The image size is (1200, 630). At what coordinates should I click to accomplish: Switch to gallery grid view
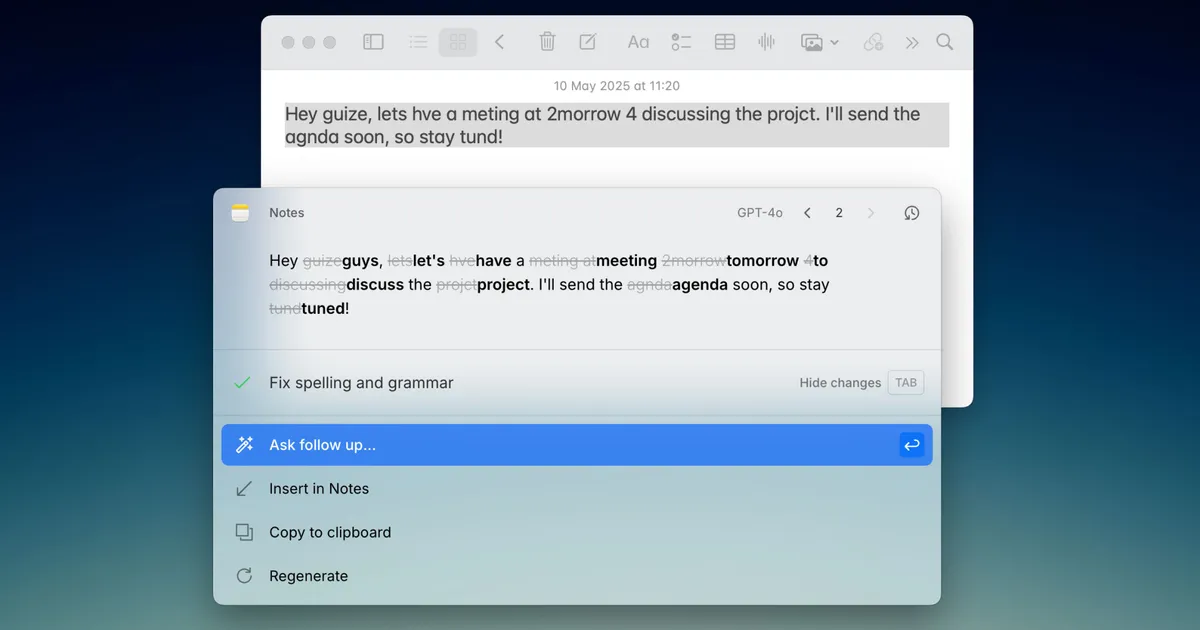[458, 42]
